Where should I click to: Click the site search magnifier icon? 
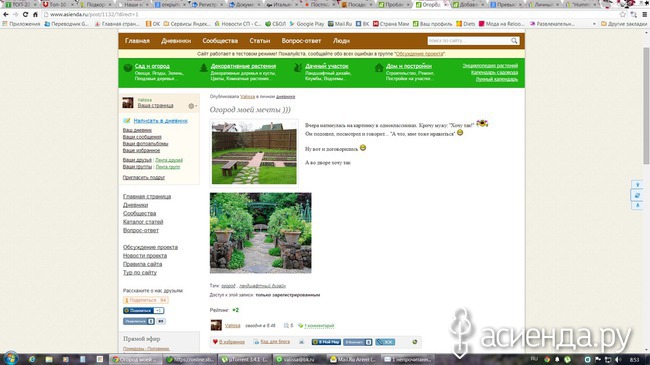(514, 41)
